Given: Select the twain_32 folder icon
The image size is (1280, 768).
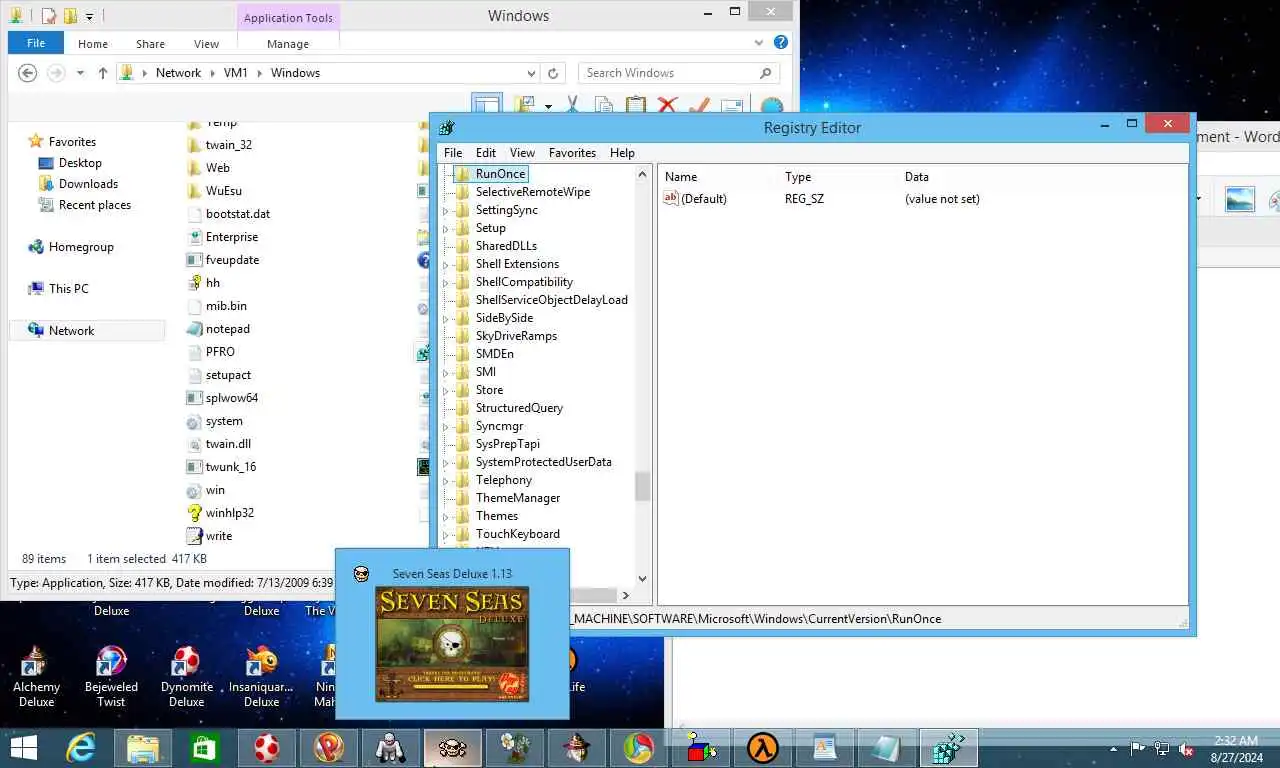Looking at the screenshot, I should click(x=195, y=145).
